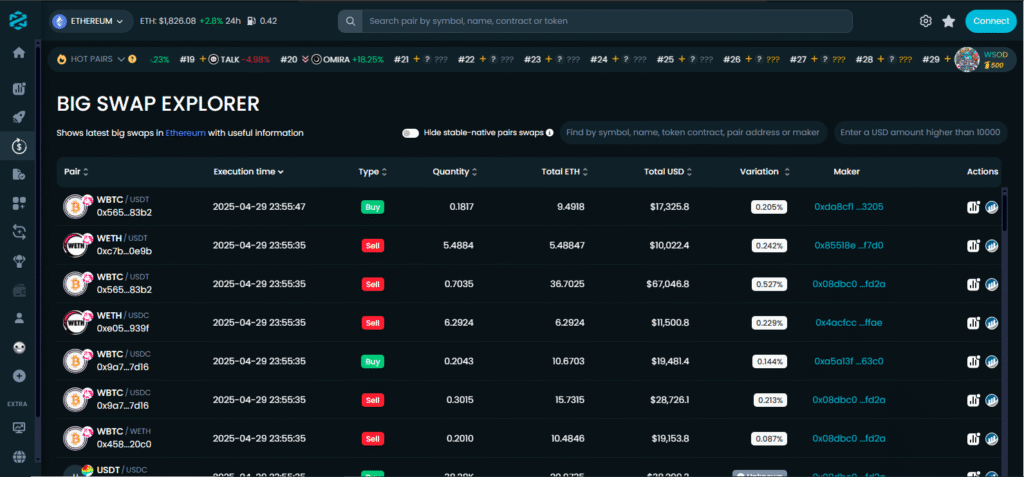Screen dimensions: 1024x477
Task: Open the Home icon in the sidebar
Action: pos(19,53)
